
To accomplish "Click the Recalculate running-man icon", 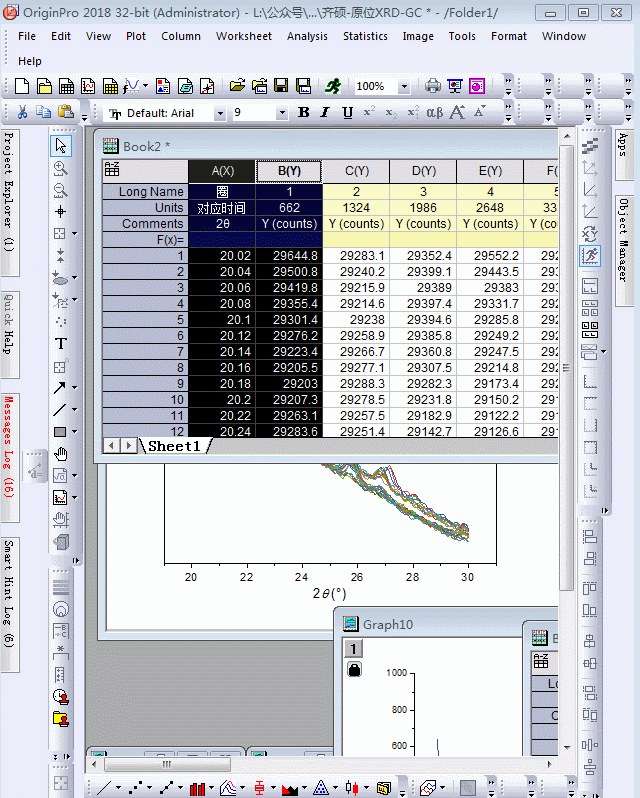I will point(333,86).
